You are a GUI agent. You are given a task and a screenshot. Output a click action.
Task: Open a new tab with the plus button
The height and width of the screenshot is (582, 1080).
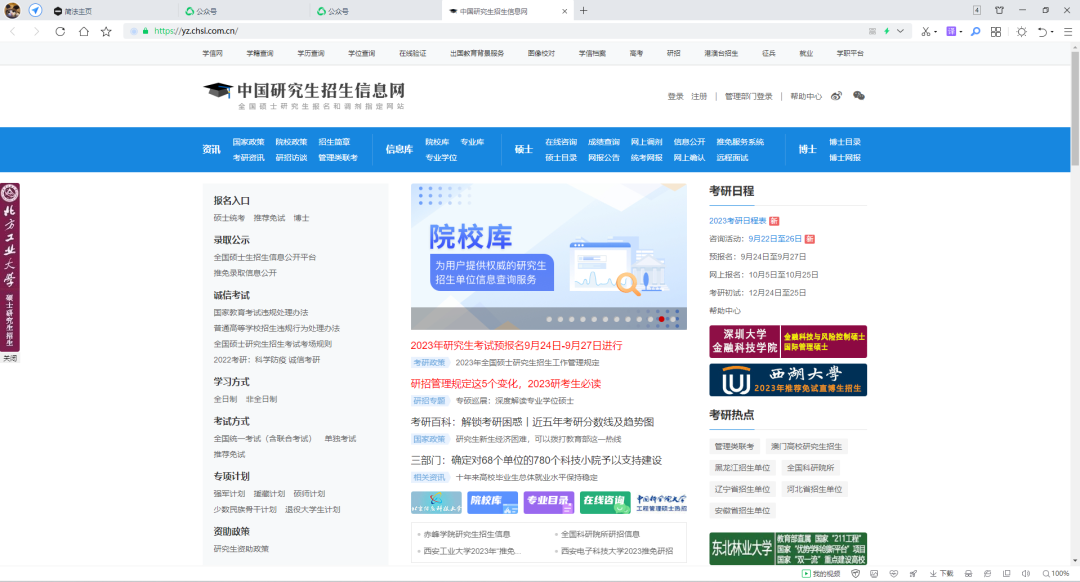583,10
